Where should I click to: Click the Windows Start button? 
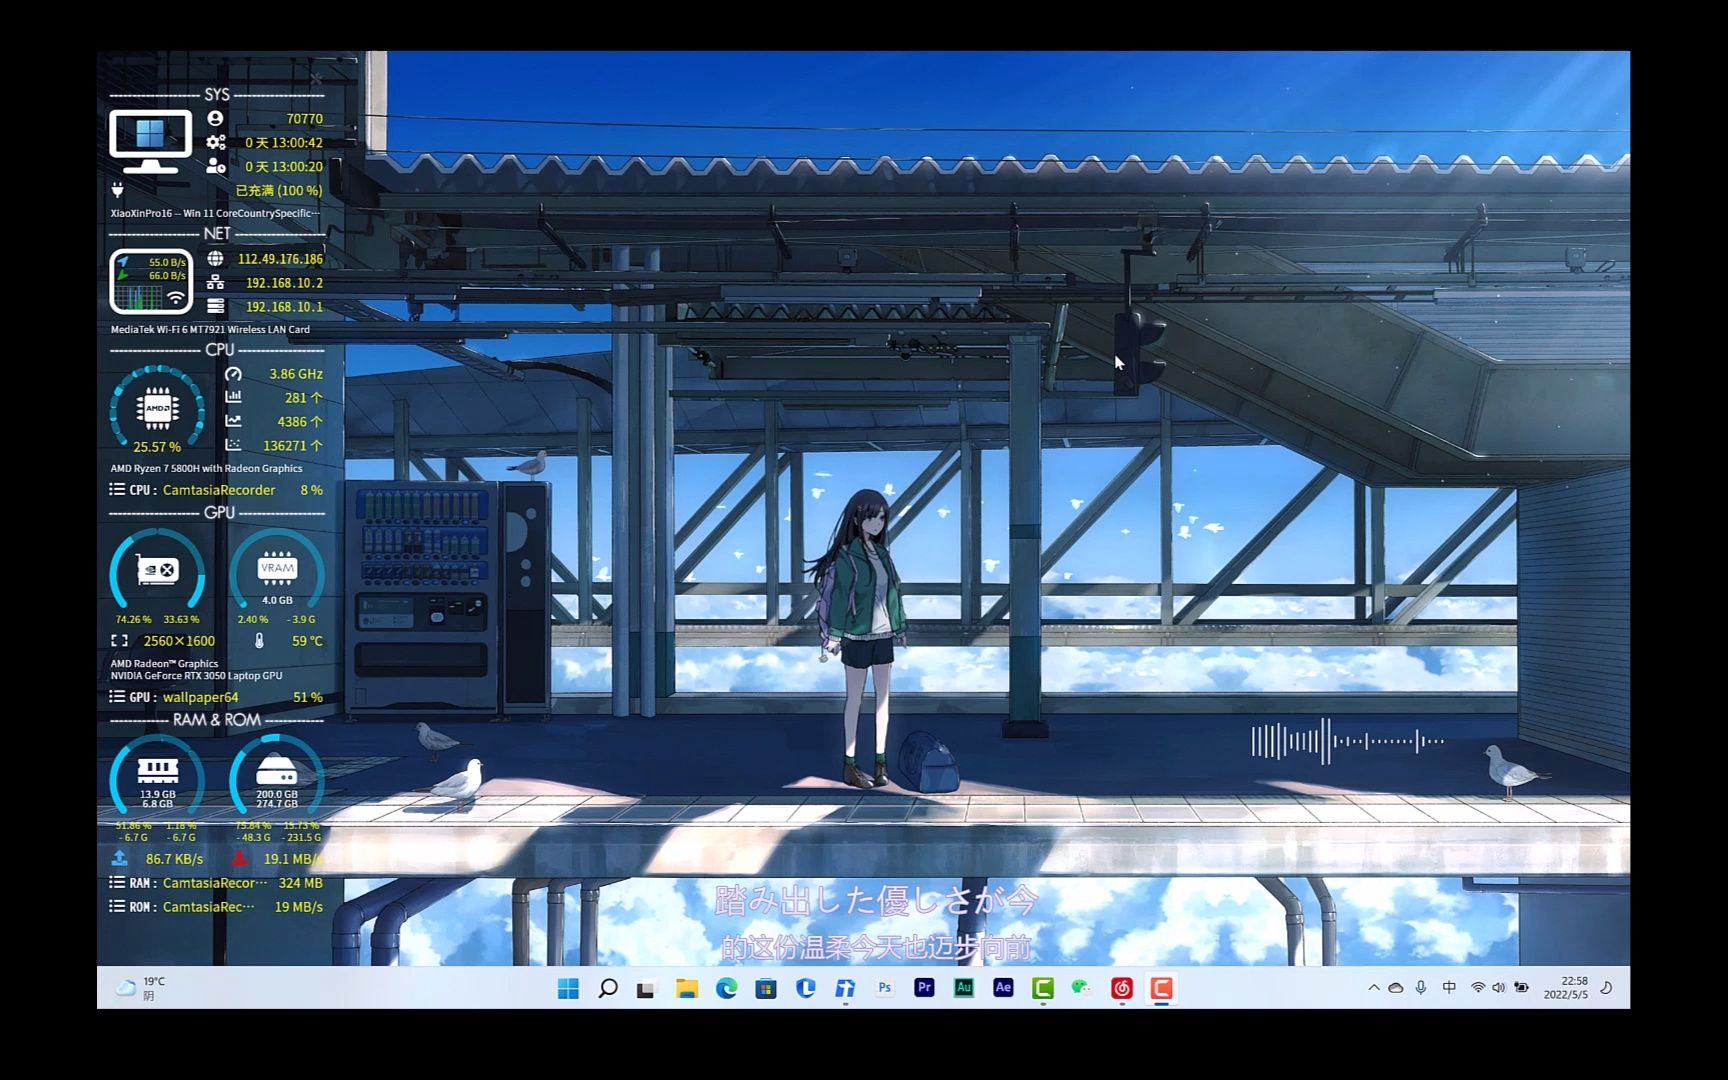click(x=568, y=989)
